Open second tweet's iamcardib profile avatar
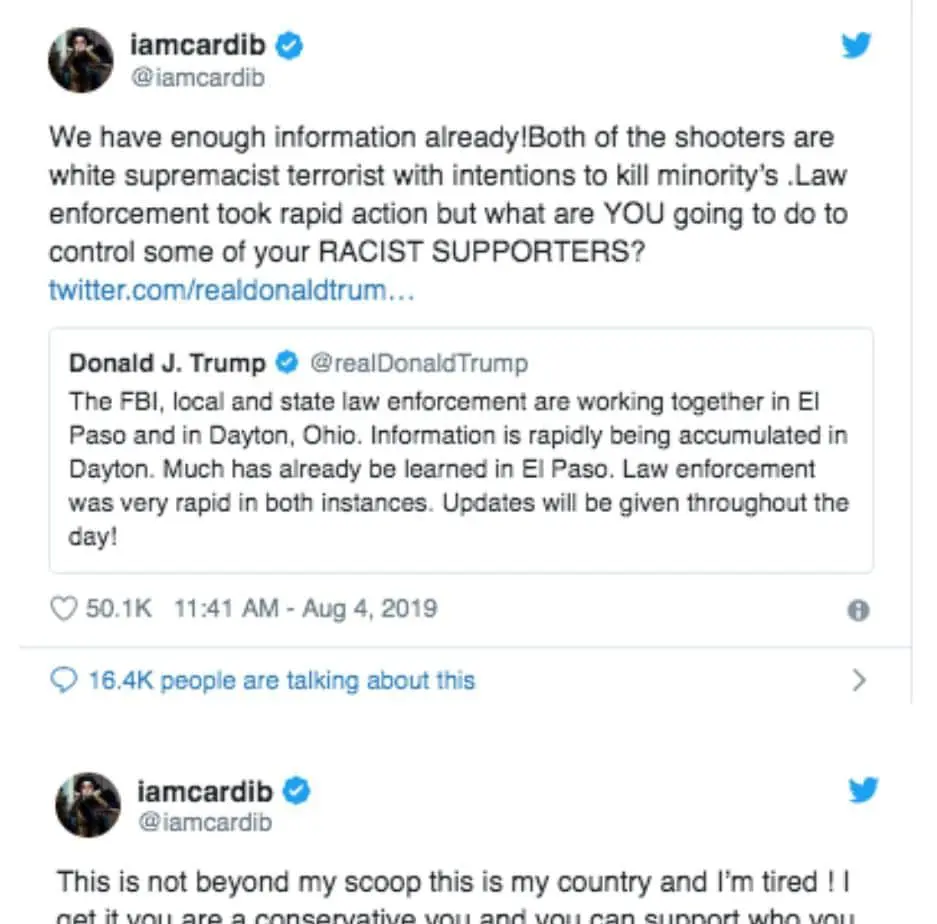Screen dimensions: 937x924 88,804
